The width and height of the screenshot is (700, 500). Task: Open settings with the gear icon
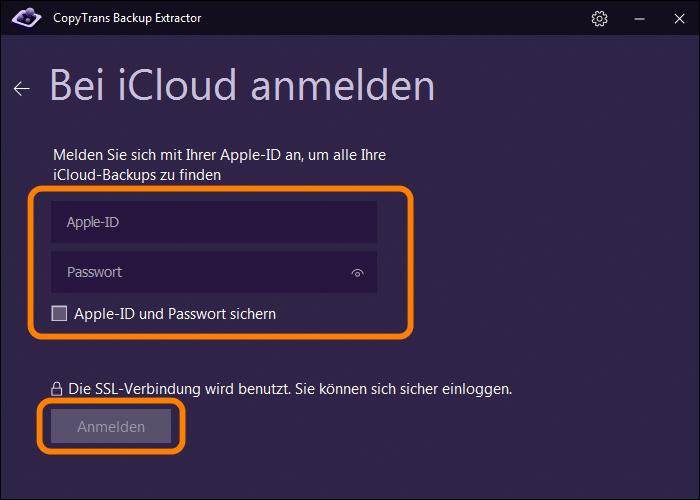point(600,18)
